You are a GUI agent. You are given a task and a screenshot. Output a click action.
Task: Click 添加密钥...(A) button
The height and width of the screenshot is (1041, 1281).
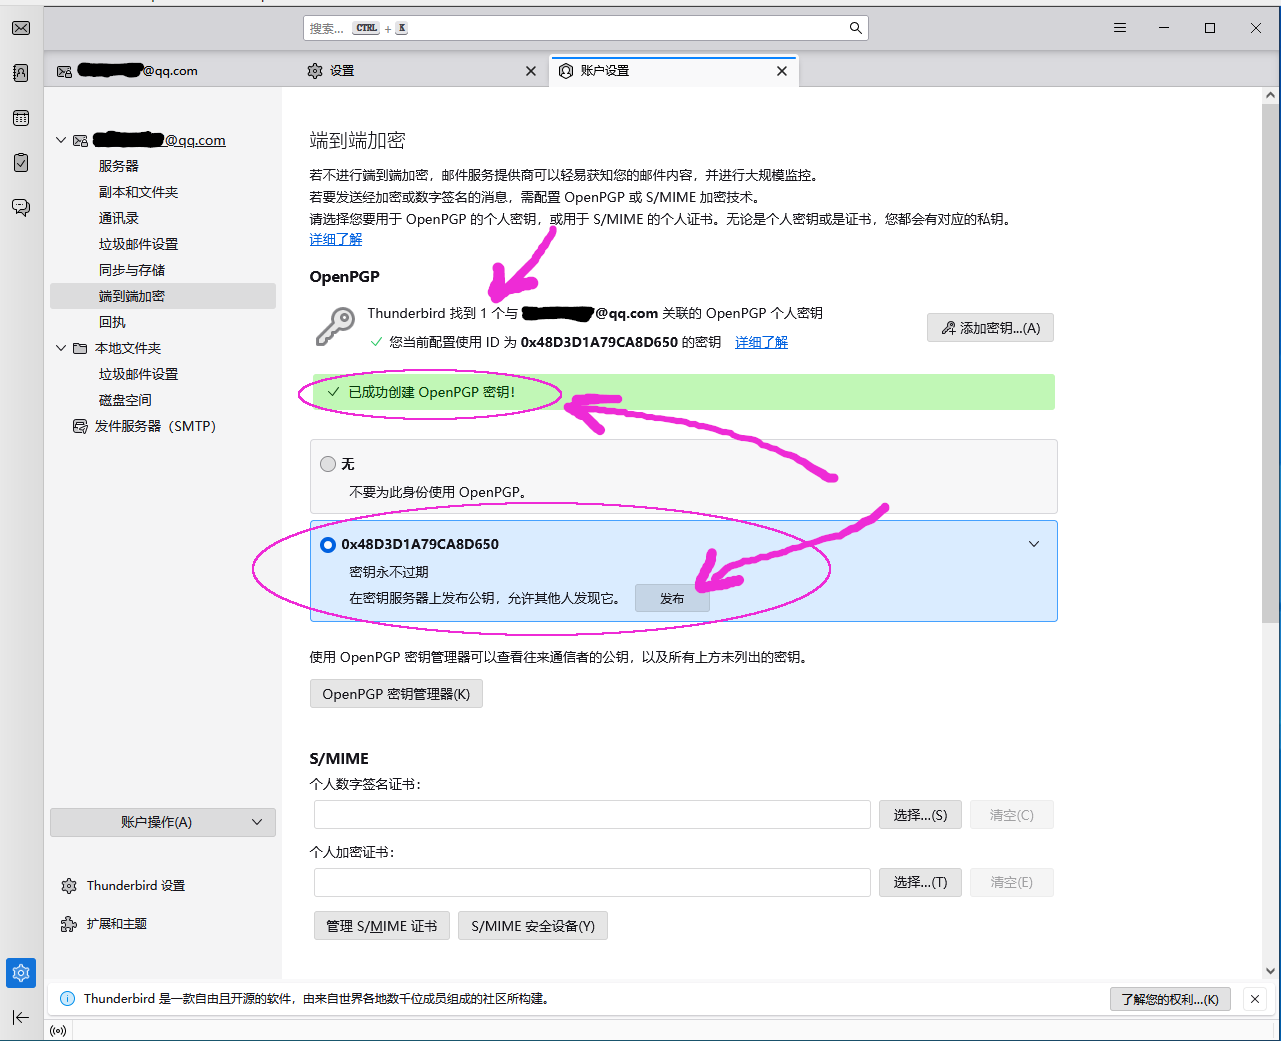990,328
